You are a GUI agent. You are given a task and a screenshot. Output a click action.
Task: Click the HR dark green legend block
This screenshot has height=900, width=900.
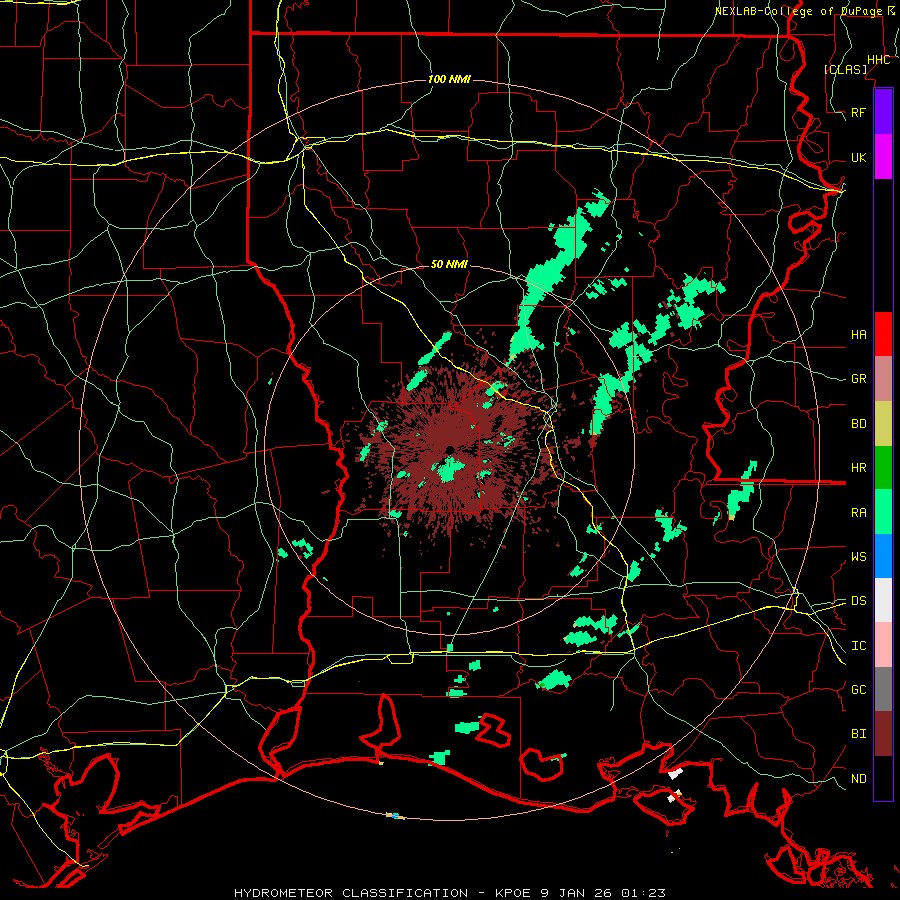(883, 468)
